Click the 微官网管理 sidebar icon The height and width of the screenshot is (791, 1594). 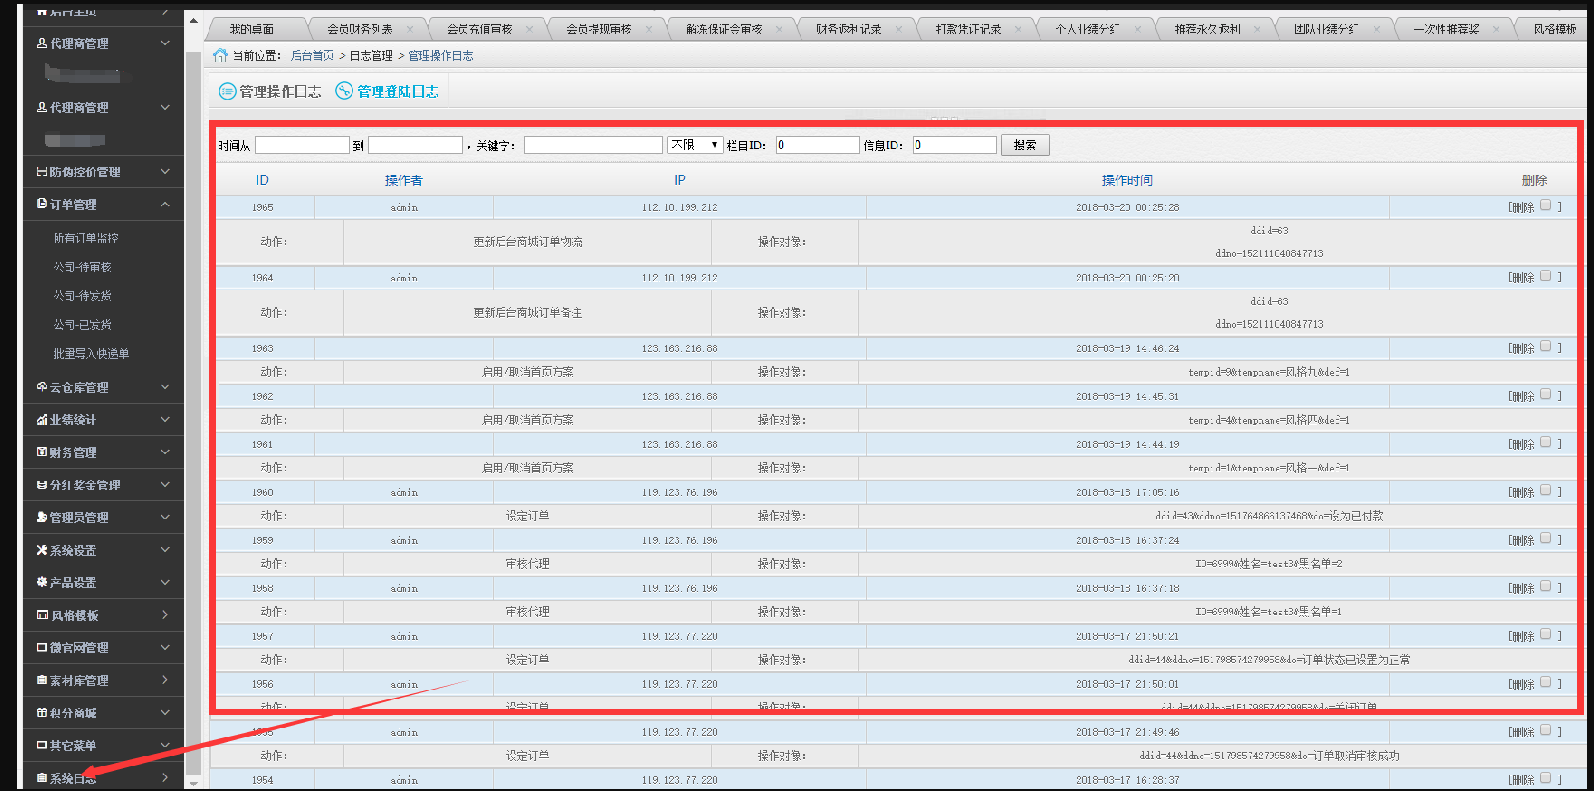pyautogui.click(x=42, y=647)
